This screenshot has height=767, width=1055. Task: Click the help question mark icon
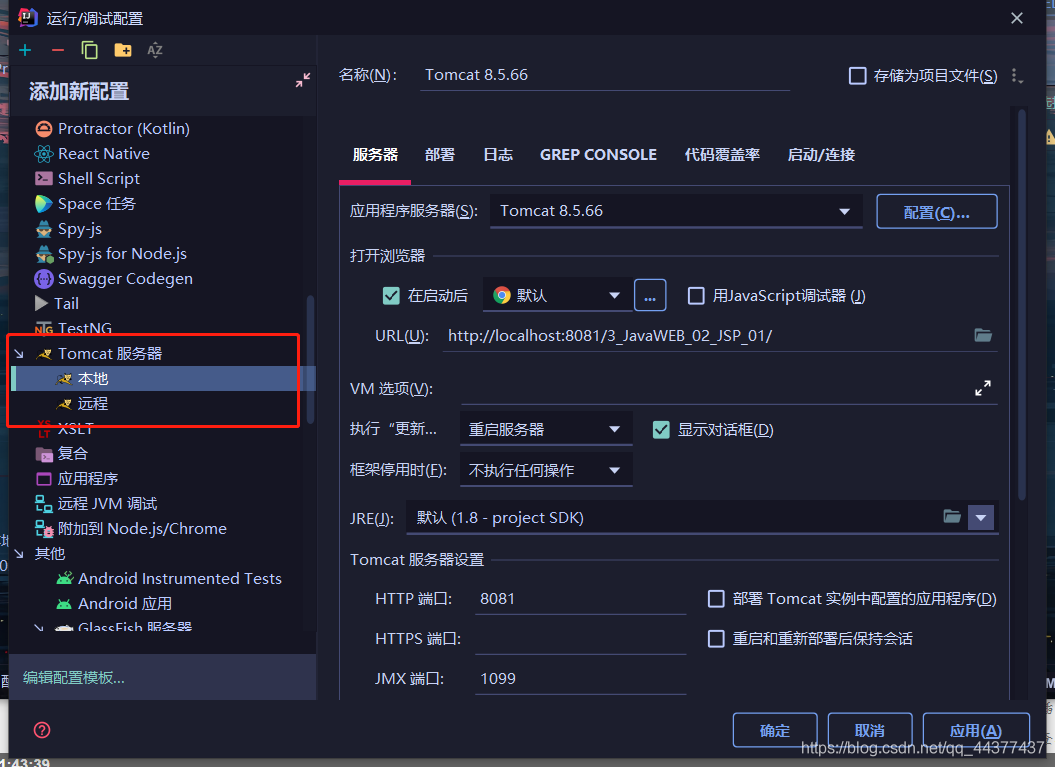click(x=41, y=730)
